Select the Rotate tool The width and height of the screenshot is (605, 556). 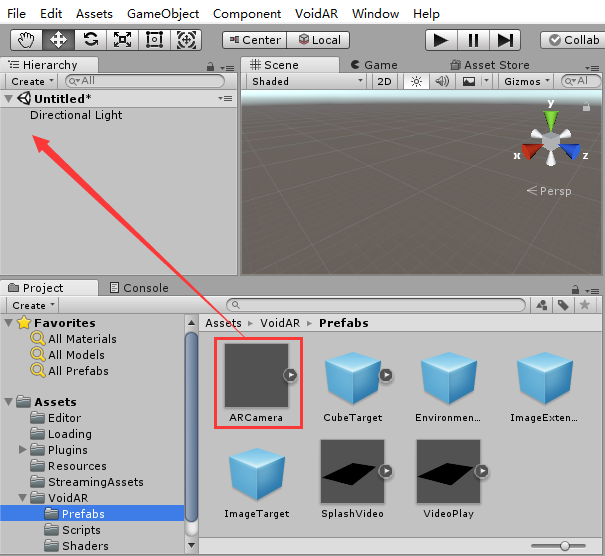pyautogui.click(x=90, y=40)
